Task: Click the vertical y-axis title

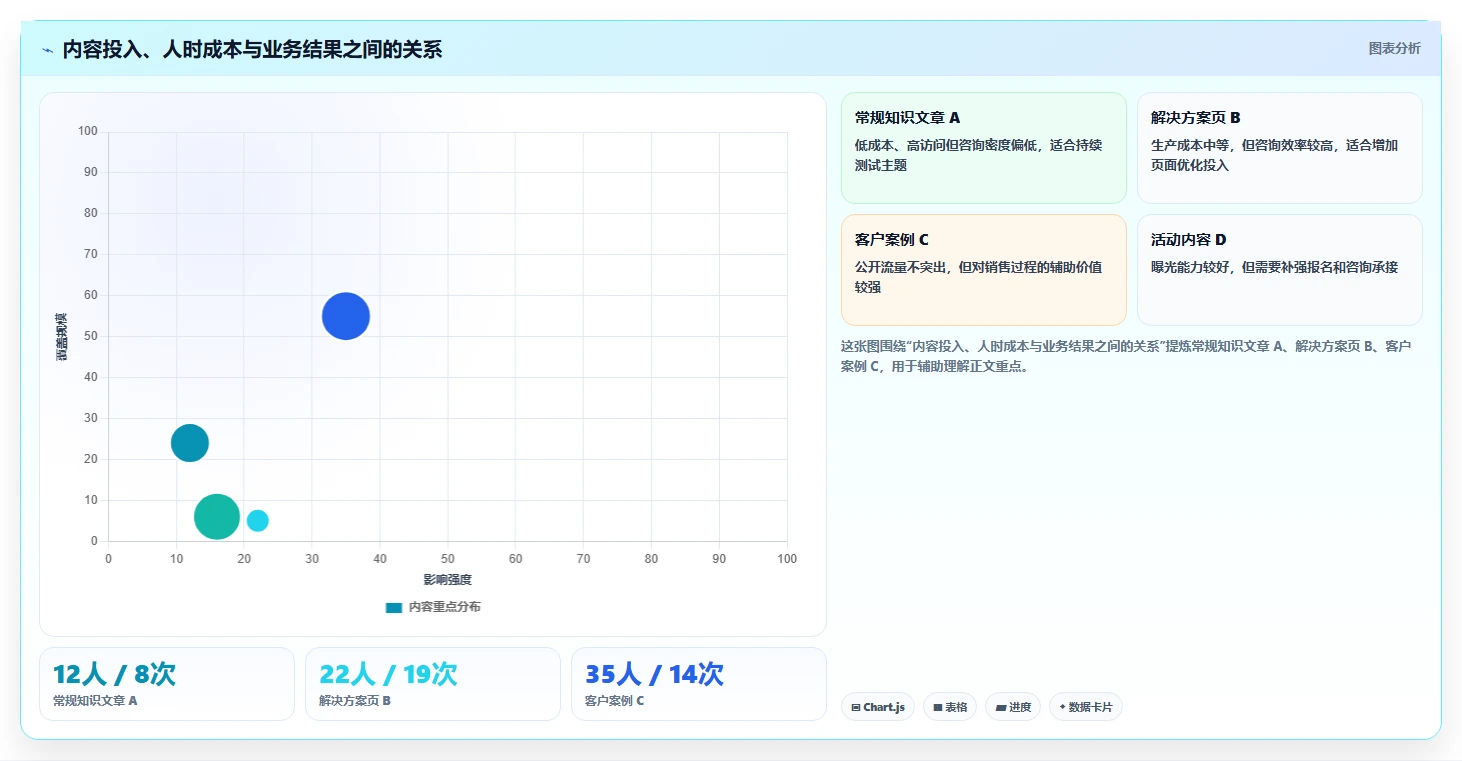Action: click(62, 336)
